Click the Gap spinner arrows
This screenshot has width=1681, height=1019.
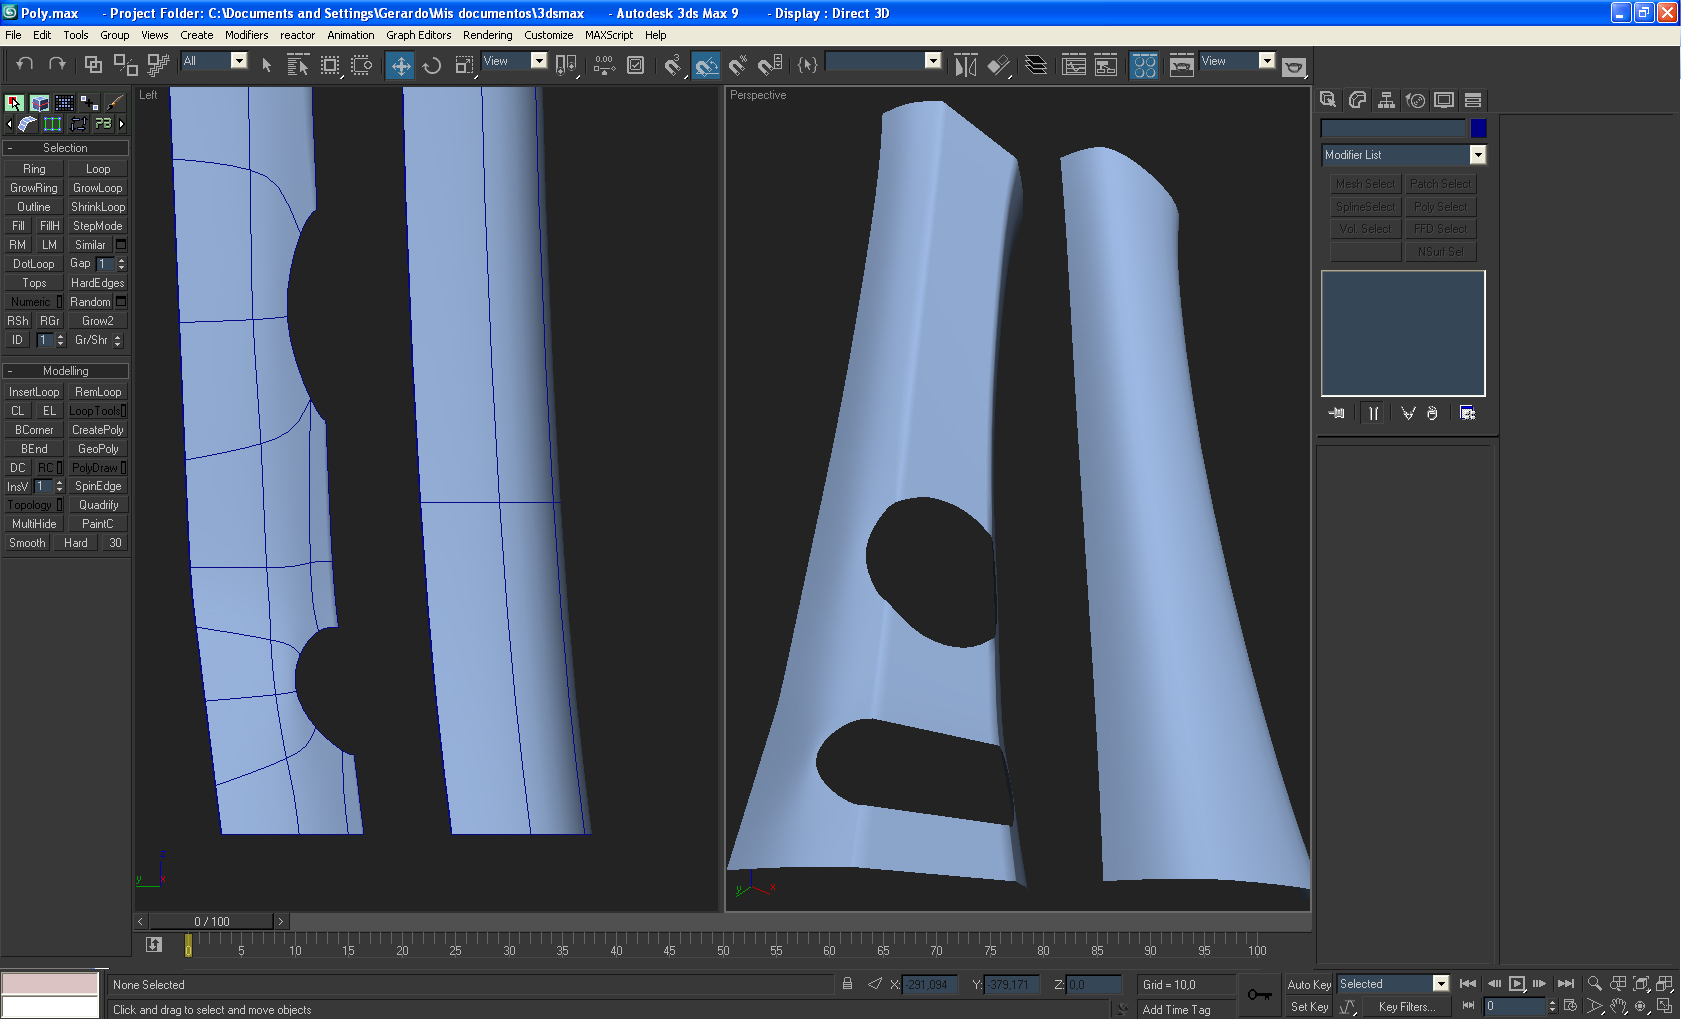[122, 264]
